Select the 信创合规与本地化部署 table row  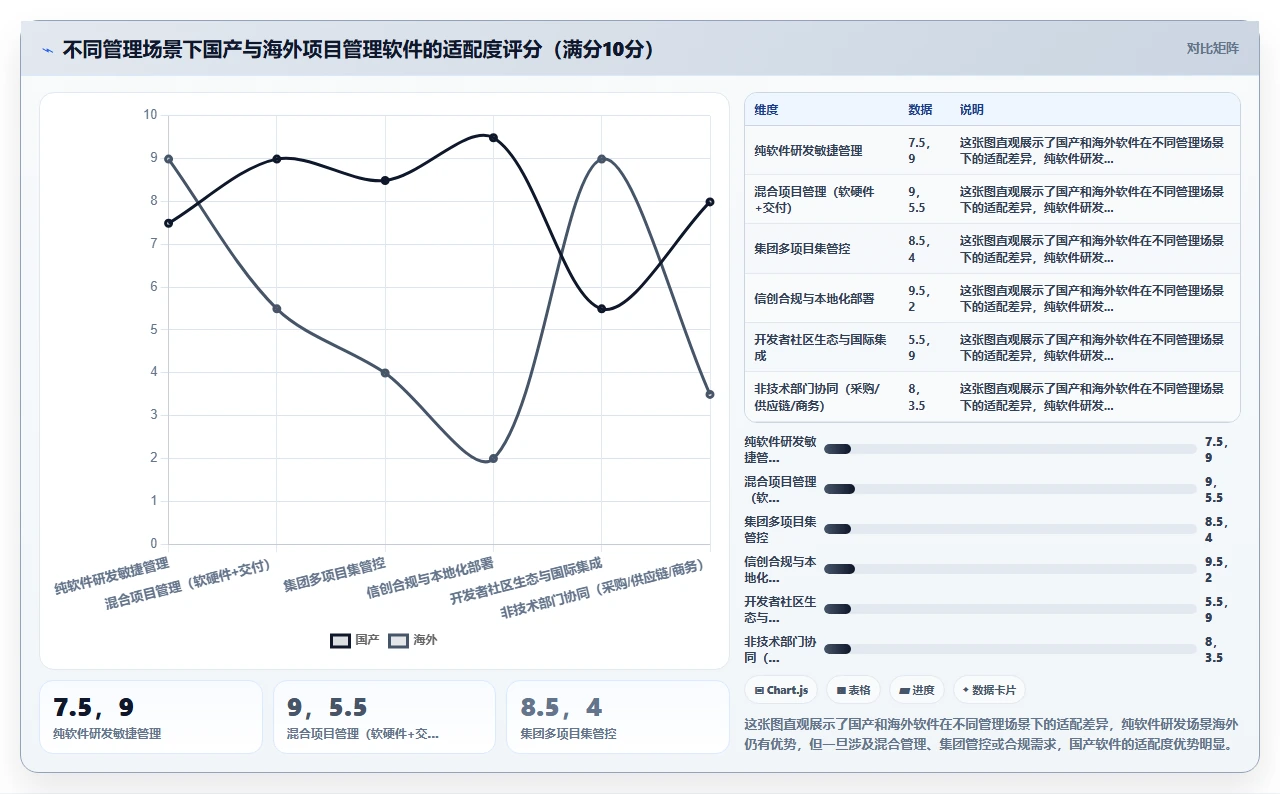coord(992,298)
